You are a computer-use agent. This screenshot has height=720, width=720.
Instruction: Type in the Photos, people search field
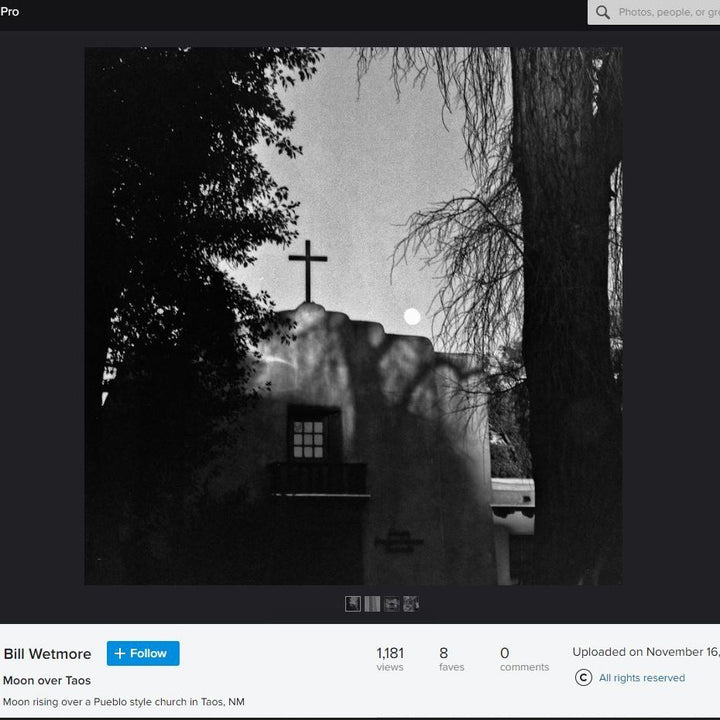coord(665,13)
